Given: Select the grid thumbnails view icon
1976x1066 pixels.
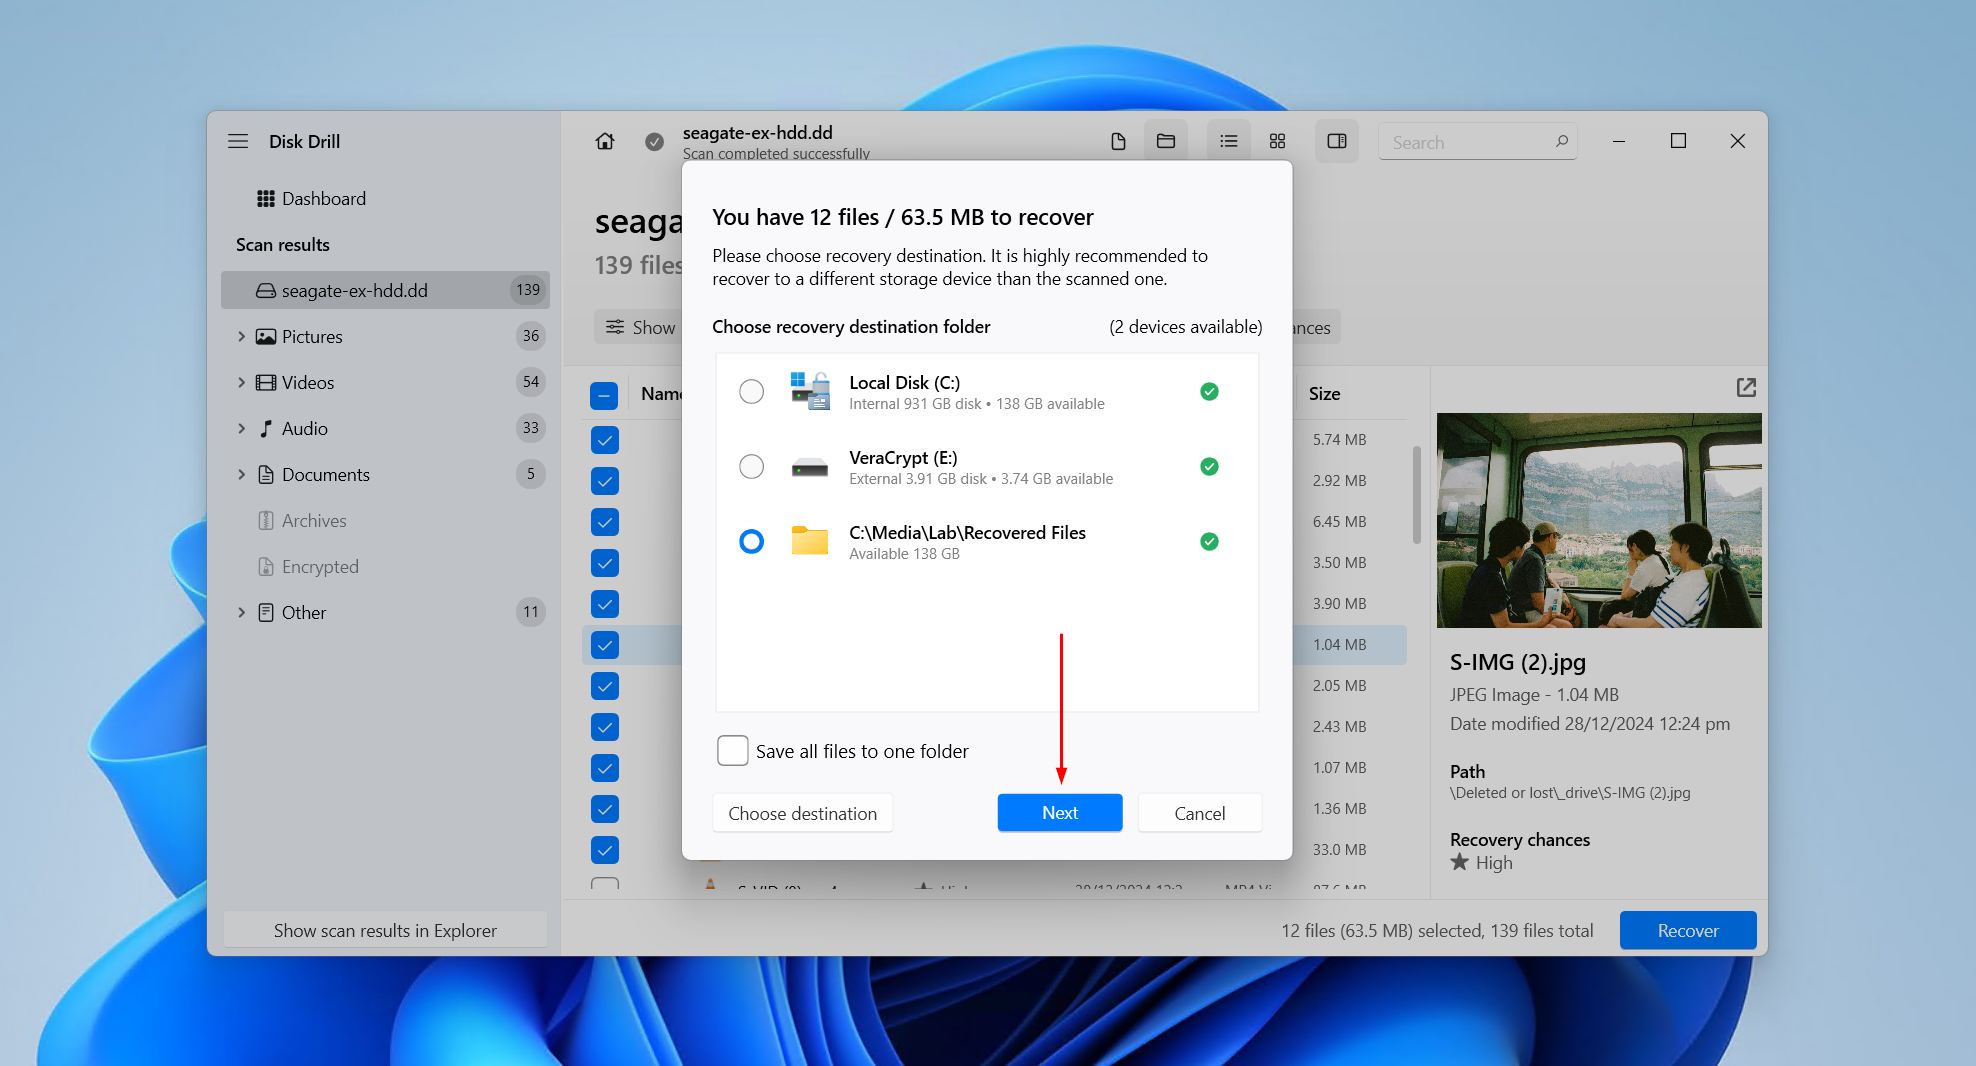Looking at the screenshot, I should pyautogui.click(x=1277, y=141).
